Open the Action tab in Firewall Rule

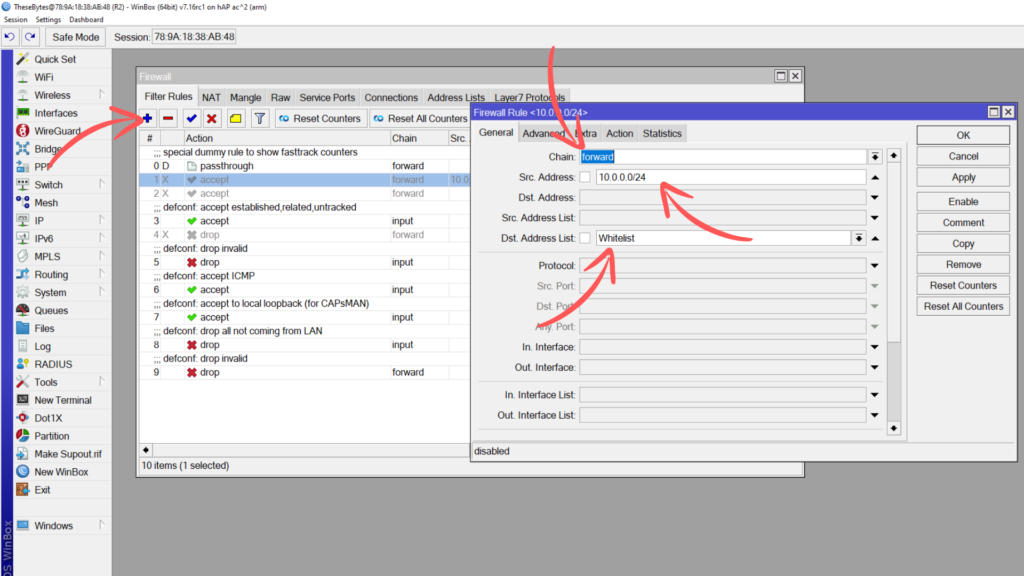point(619,133)
